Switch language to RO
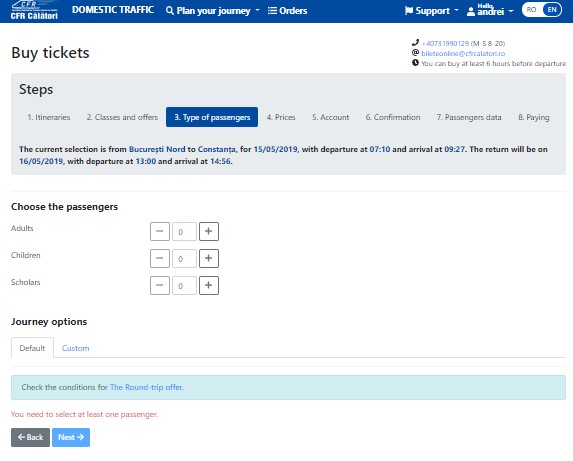 (531, 10)
